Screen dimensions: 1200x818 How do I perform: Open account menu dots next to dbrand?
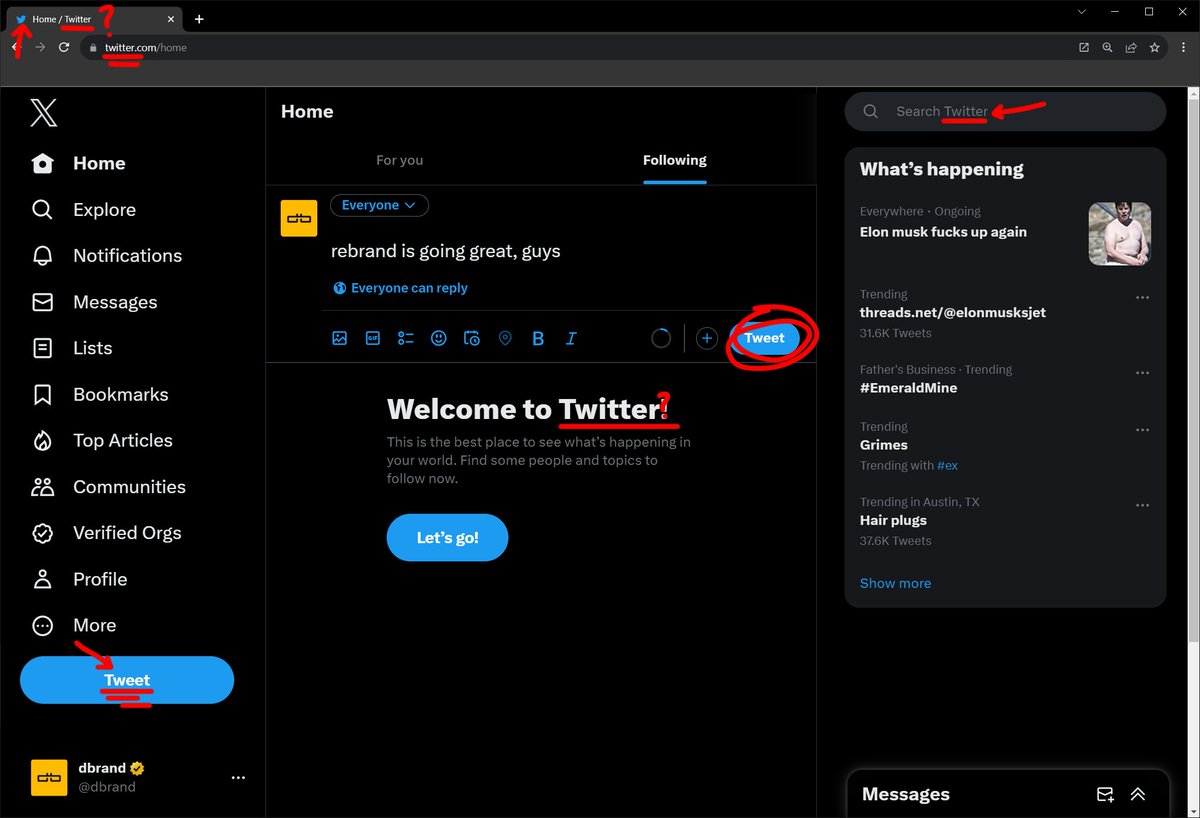coord(238,777)
